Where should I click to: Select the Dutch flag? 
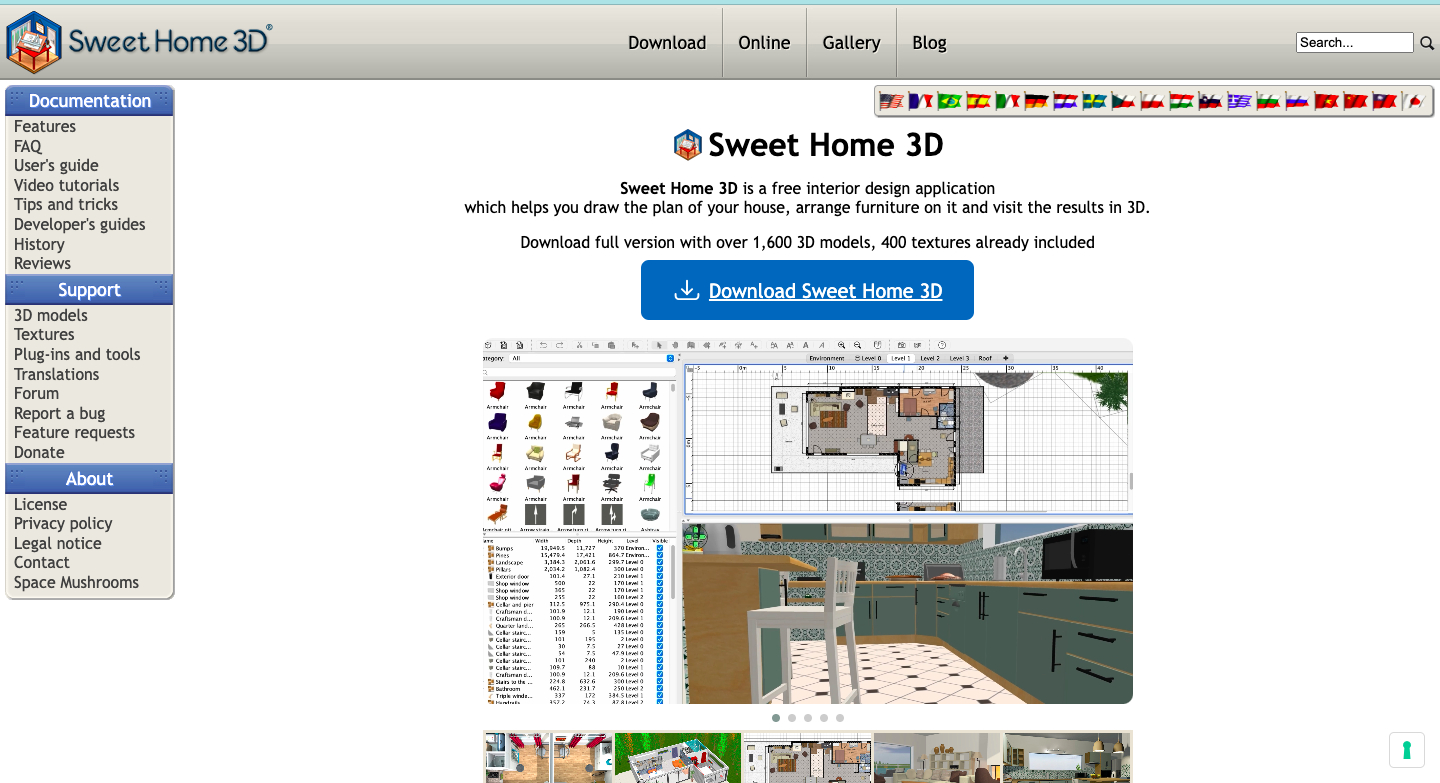[x=1066, y=101]
